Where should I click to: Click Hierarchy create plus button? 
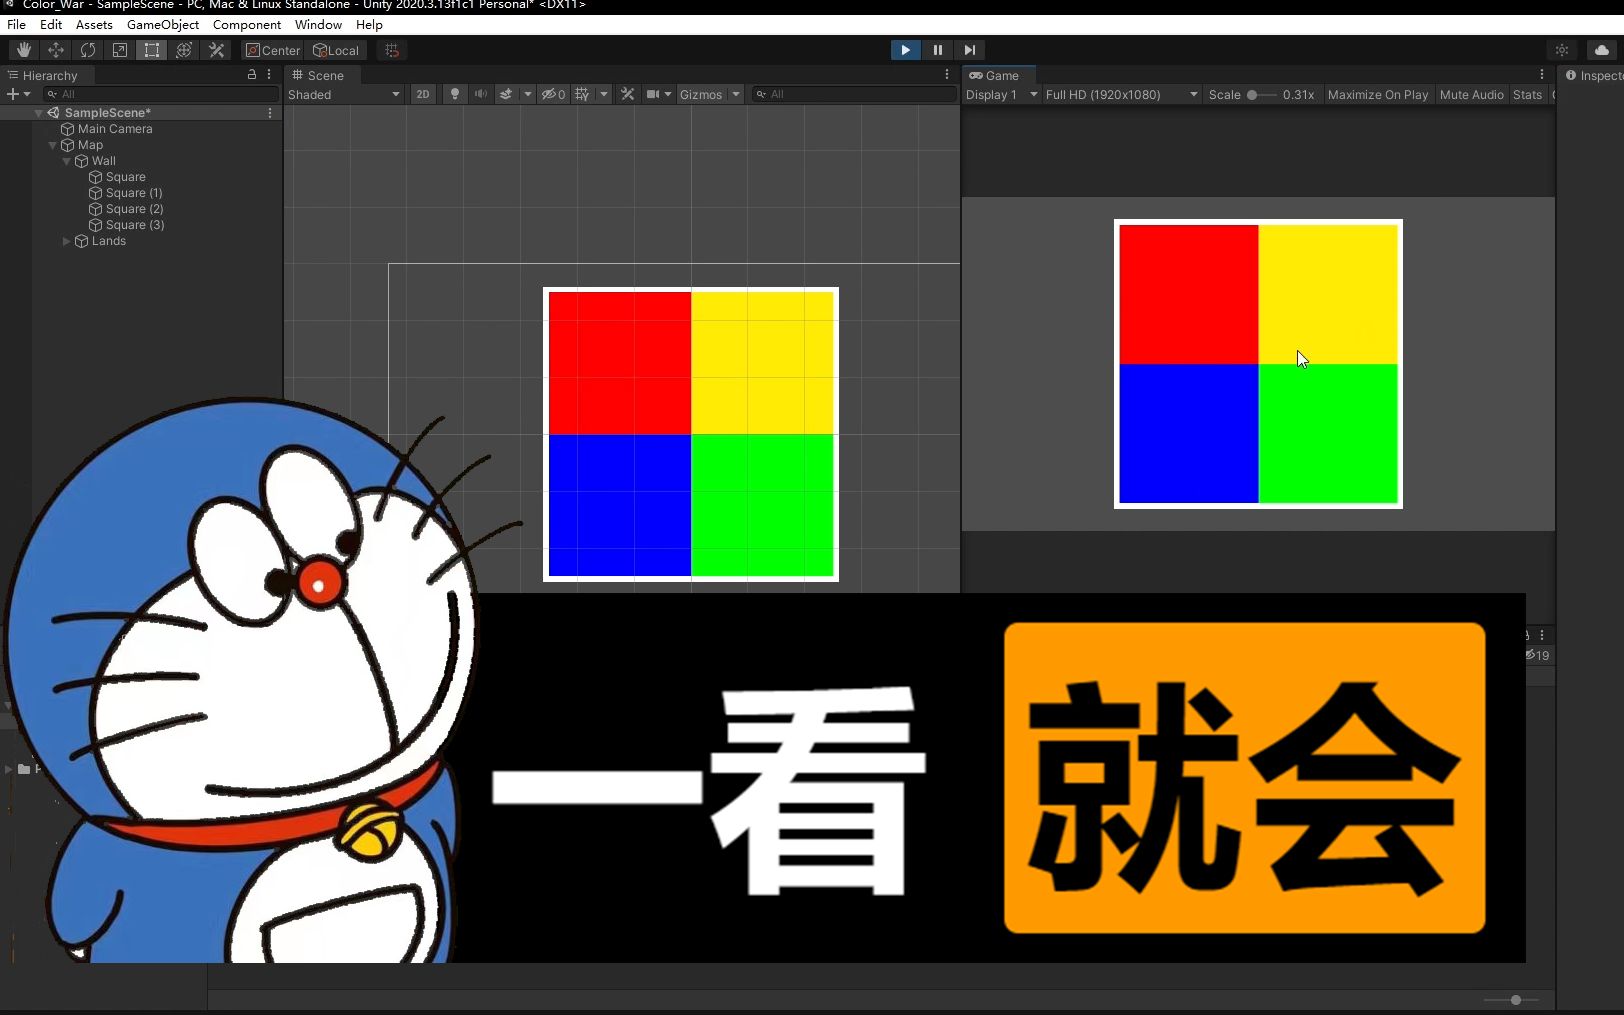pyautogui.click(x=18, y=94)
